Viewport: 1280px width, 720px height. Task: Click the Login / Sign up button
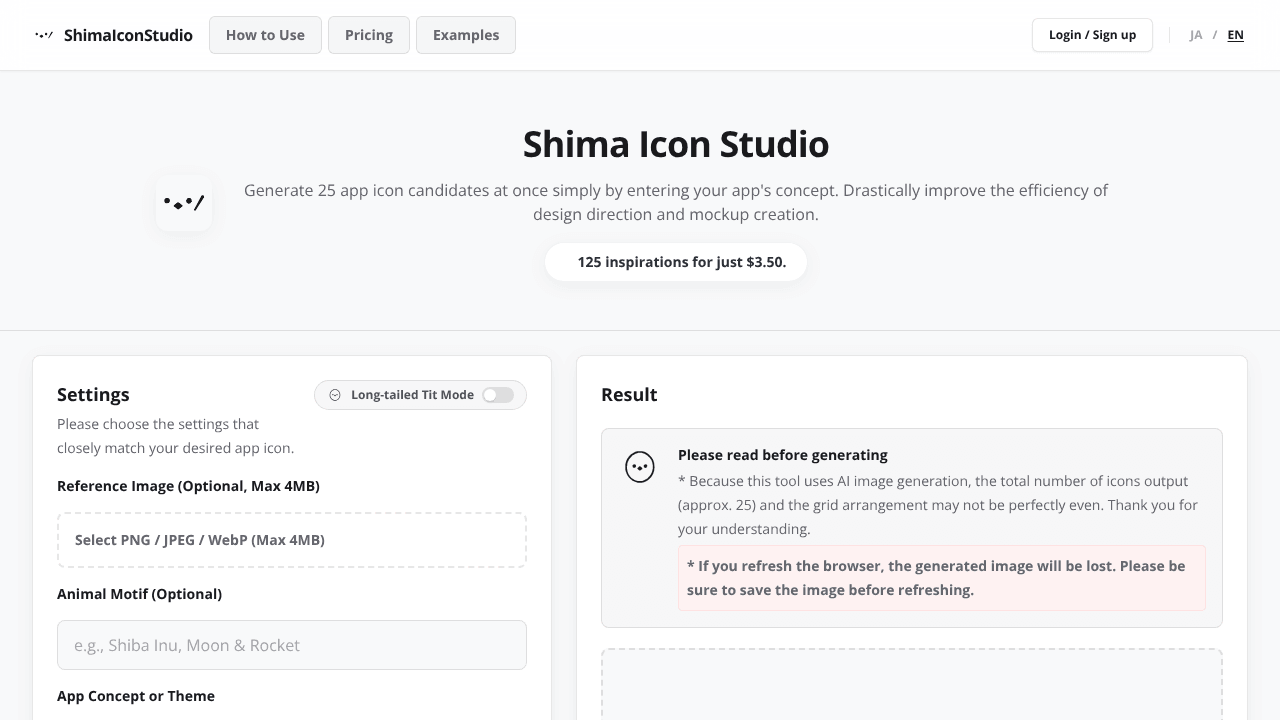point(1092,35)
